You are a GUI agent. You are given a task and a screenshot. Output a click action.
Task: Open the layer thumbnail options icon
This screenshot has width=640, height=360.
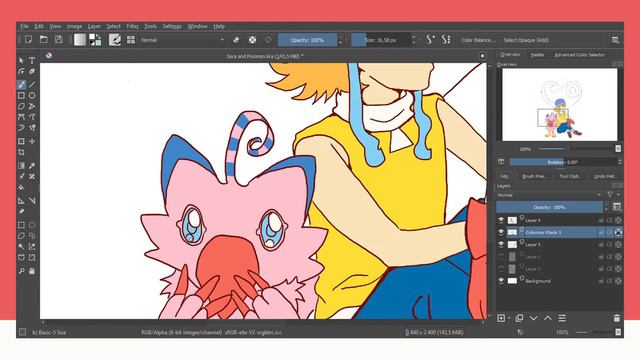pyautogui.click(x=617, y=207)
